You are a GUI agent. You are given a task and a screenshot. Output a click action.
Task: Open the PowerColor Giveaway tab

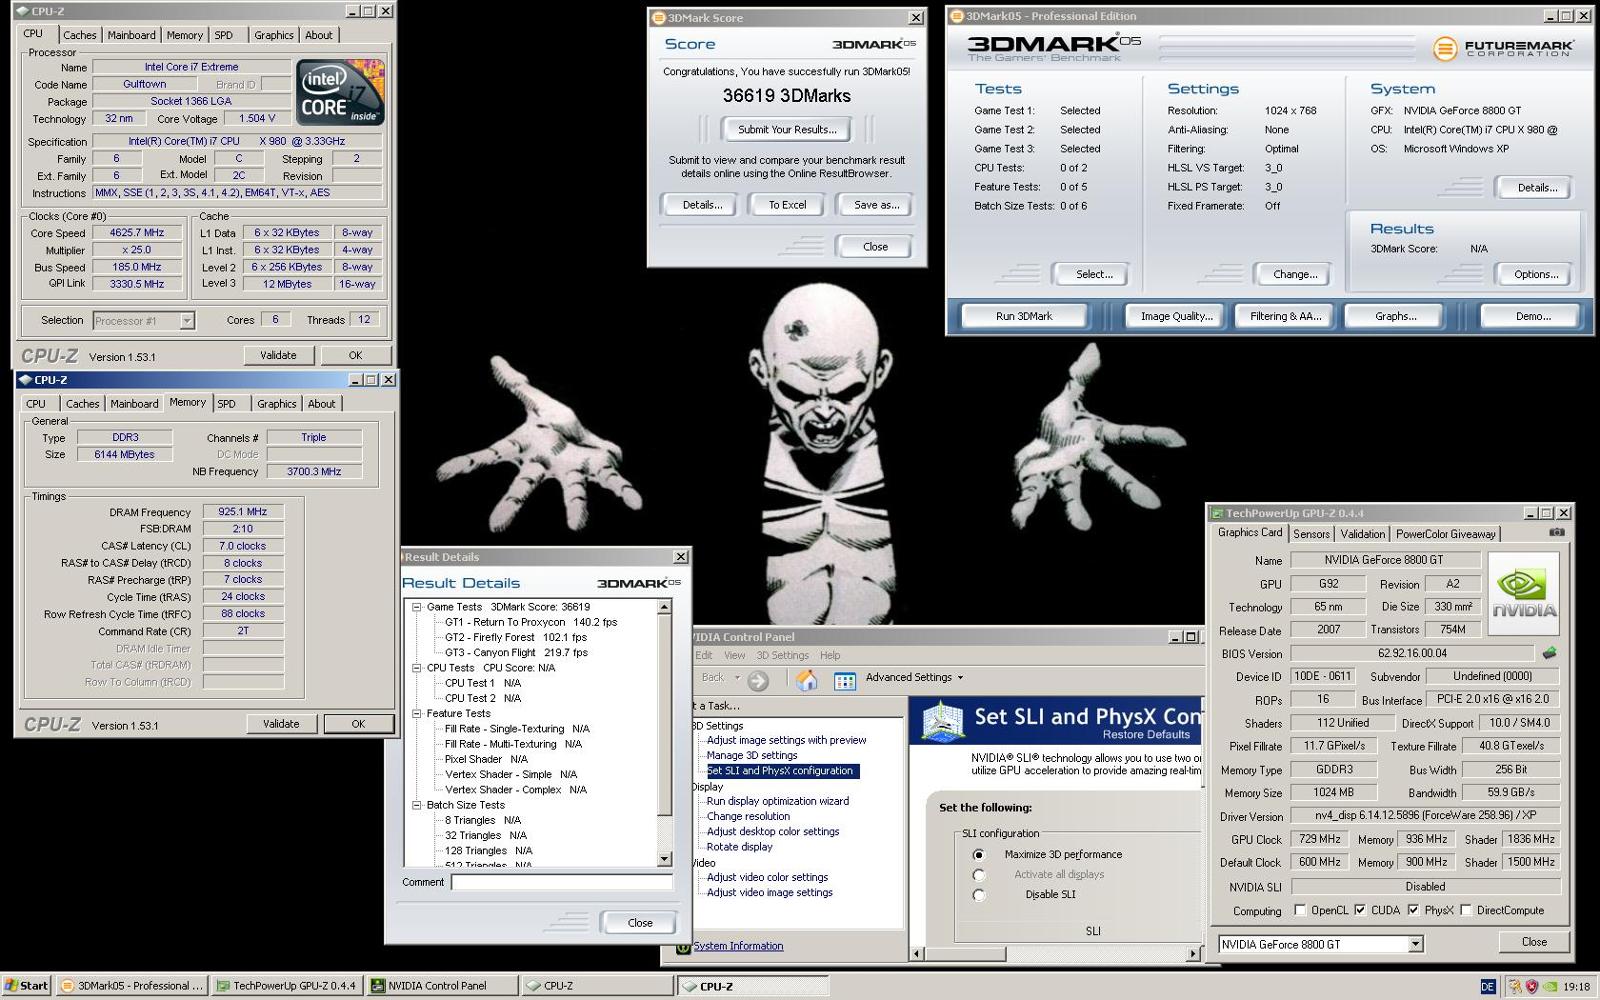point(1445,534)
